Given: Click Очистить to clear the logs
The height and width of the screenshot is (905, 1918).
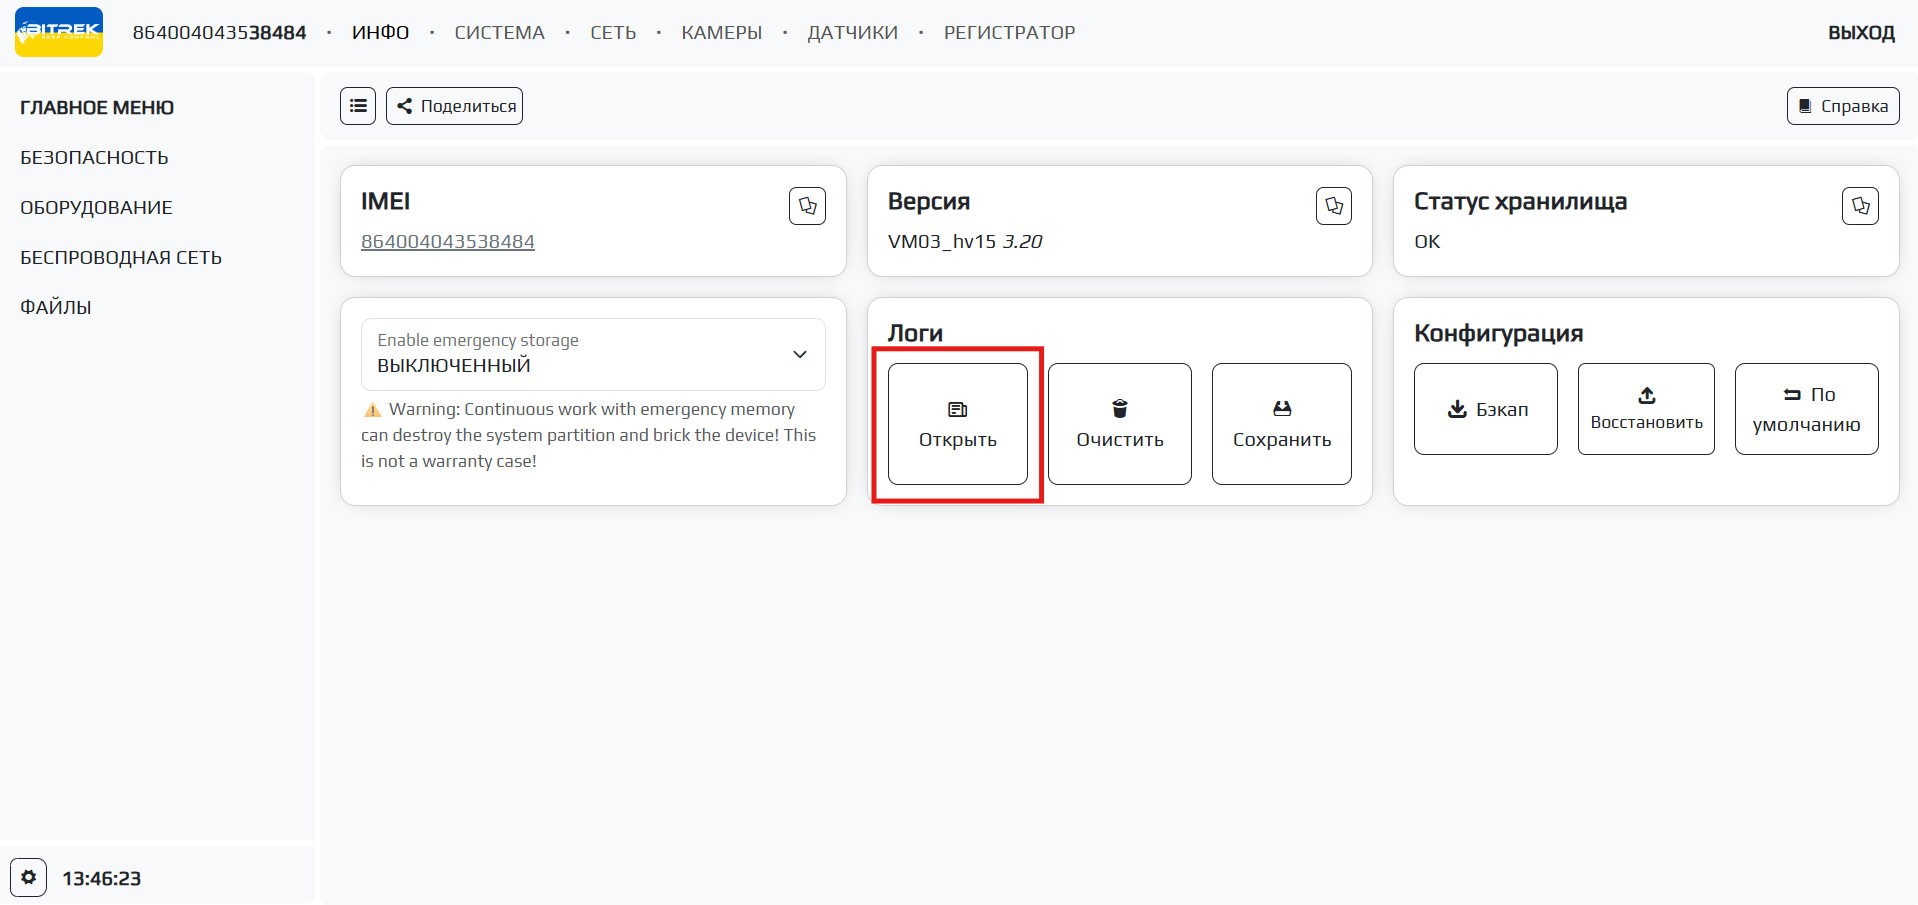Looking at the screenshot, I should (1119, 424).
